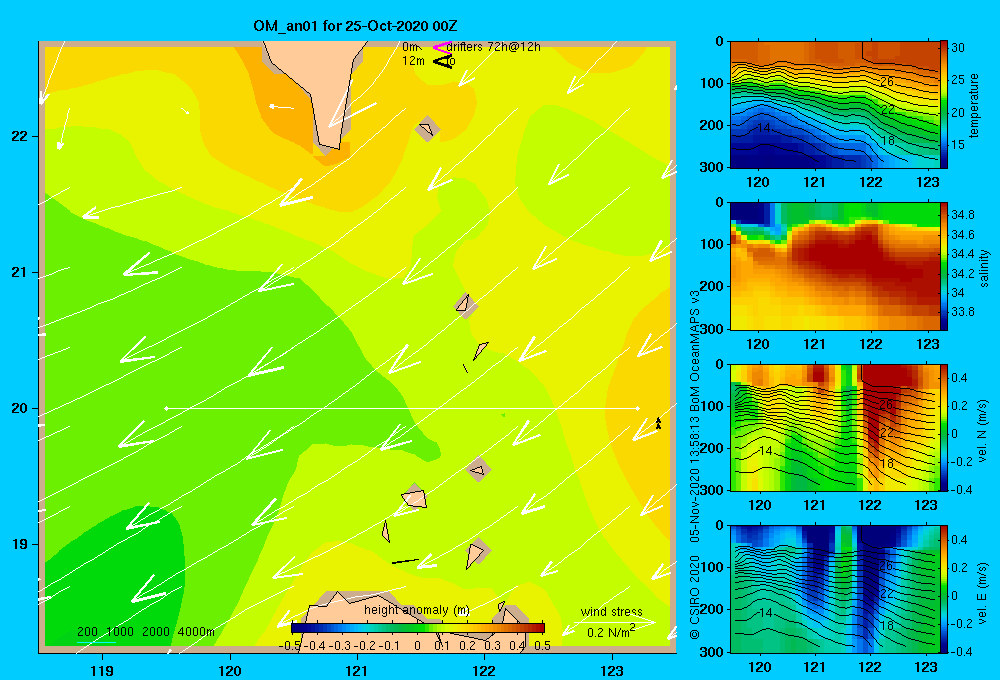Click the vertical 'salinity' axis title

pyautogui.click(x=984, y=269)
